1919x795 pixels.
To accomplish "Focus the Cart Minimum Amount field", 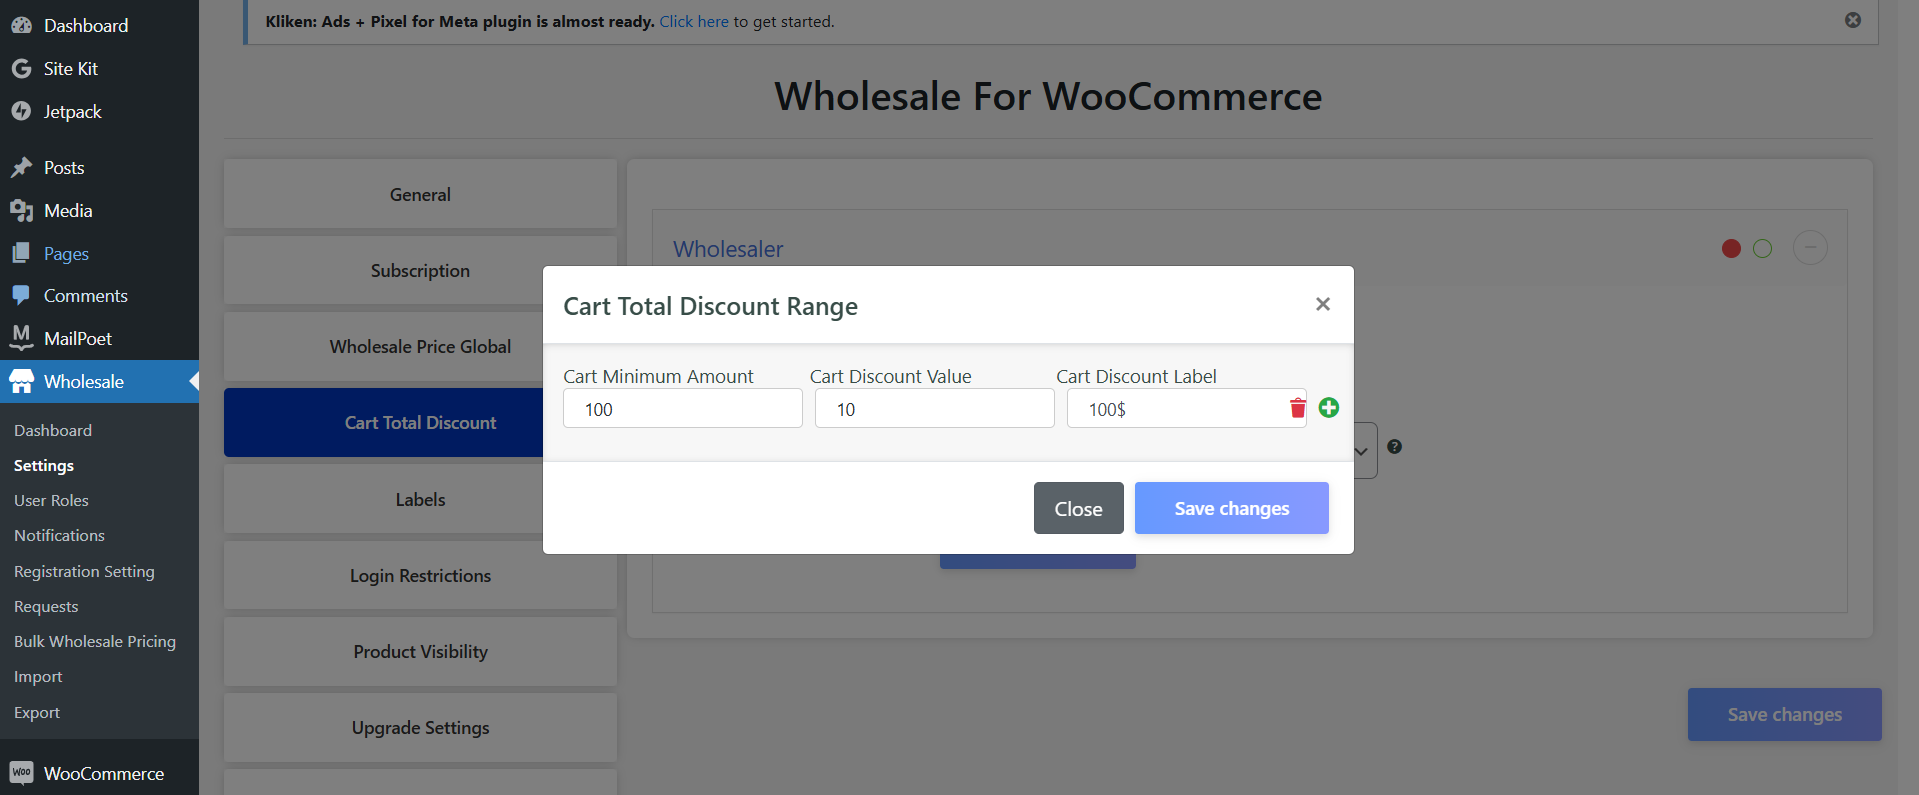I will 683,408.
